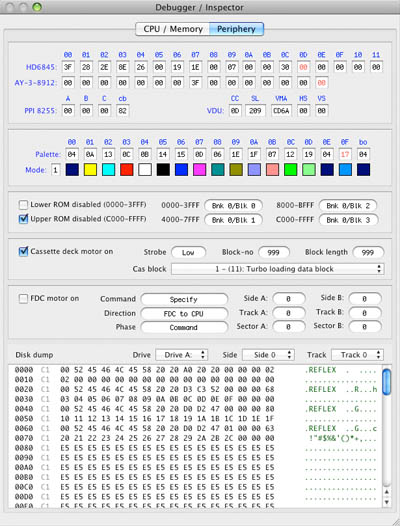The height and width of the screenshot is (526, 400).
Task: Click the magenta palette swatch for pen 07
Action: [199, 170]
